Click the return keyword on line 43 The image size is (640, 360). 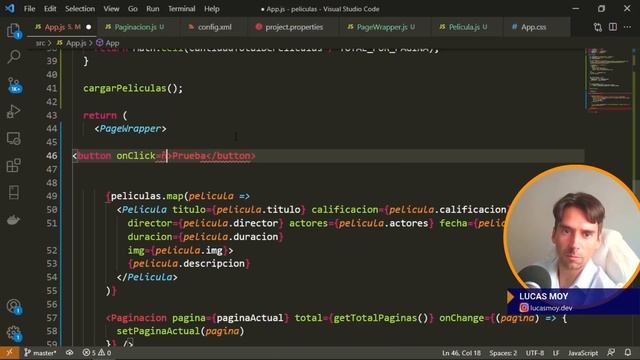(100, 116)
